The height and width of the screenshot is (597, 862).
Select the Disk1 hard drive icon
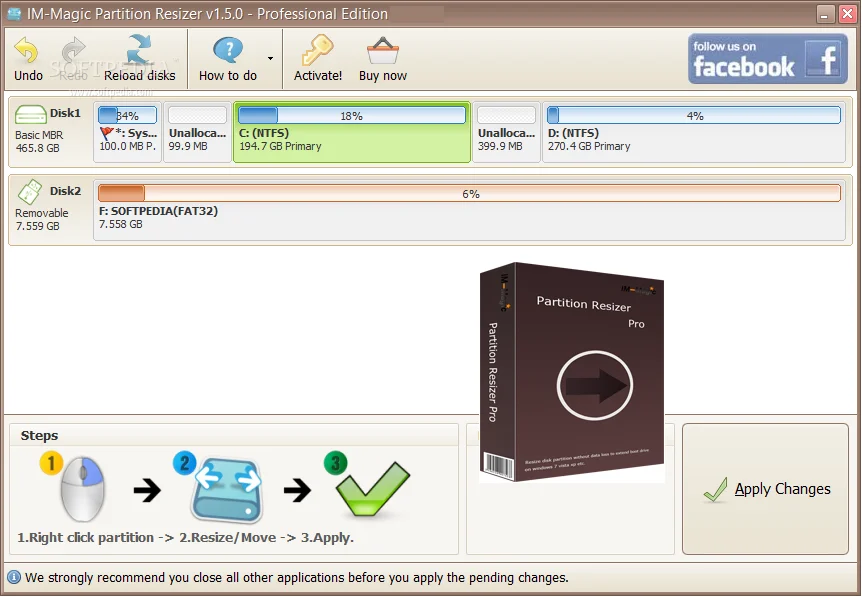[31, 114]
